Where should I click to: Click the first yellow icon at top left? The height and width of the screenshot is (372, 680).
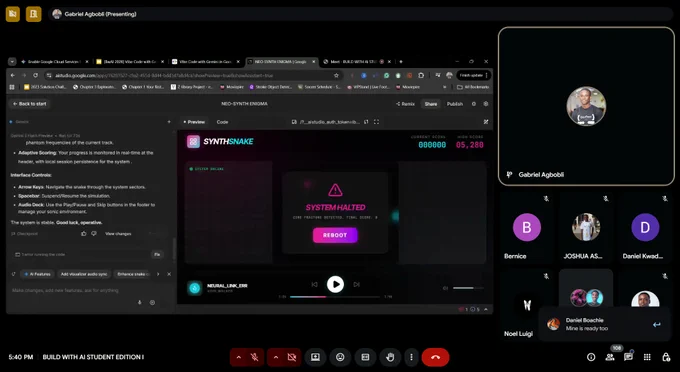[x=13, y=14]
